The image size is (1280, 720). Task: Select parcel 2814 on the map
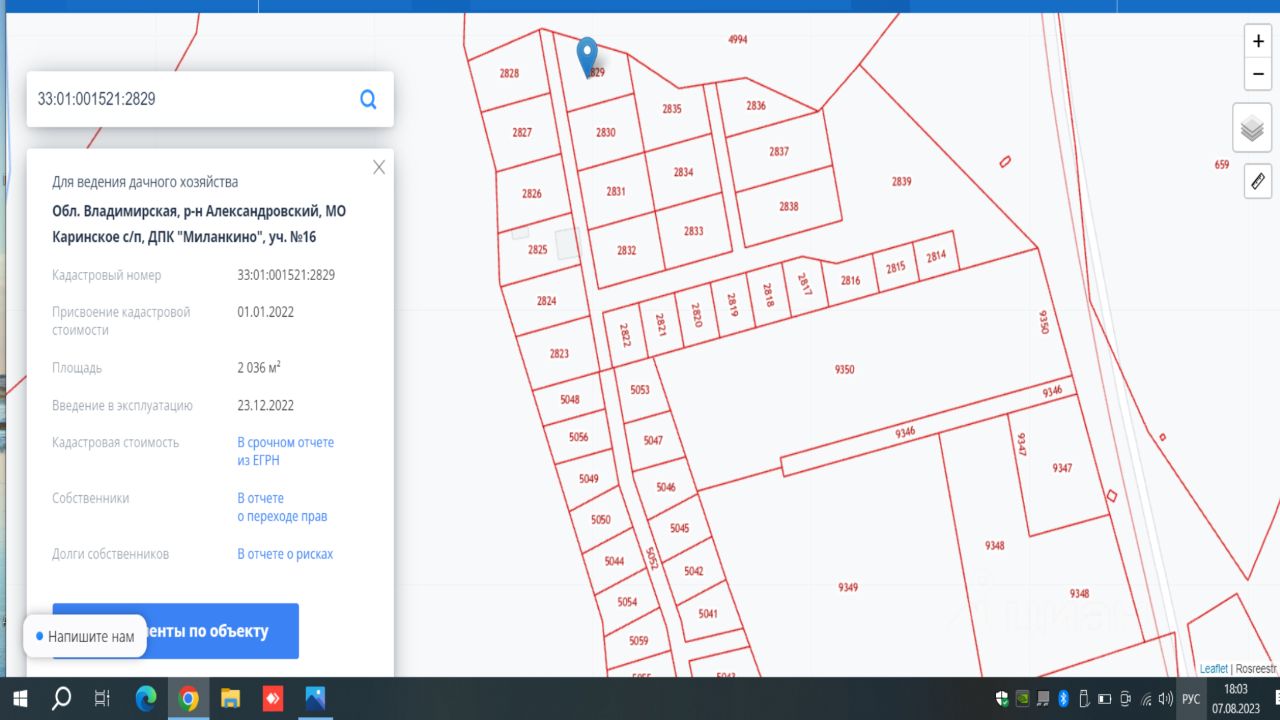pyautogui.click(x=936, y=256)
